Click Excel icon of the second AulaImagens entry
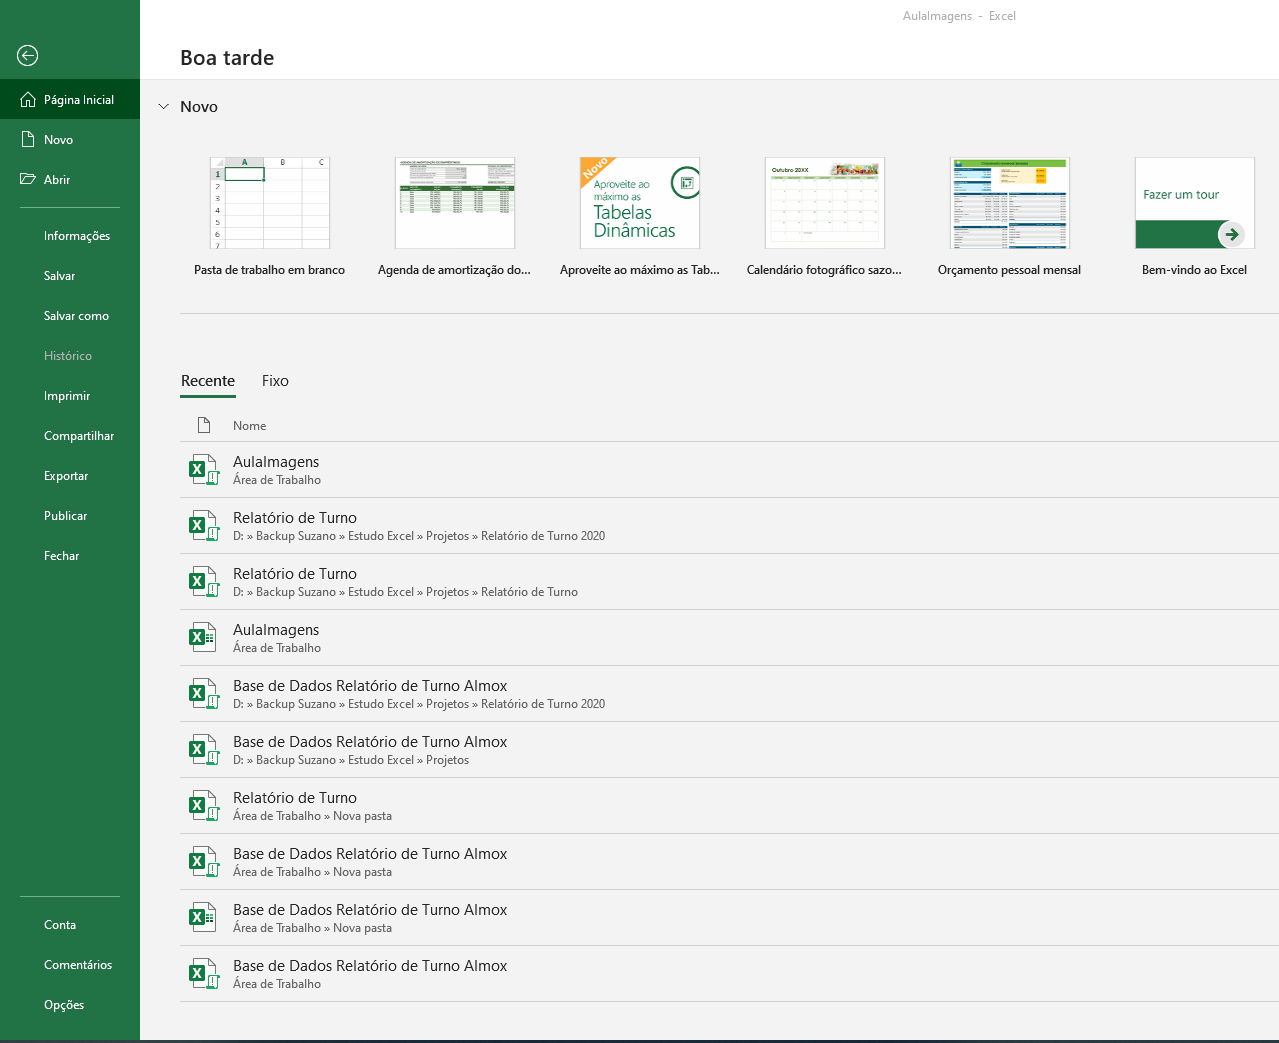 click(x=204, y=637)
